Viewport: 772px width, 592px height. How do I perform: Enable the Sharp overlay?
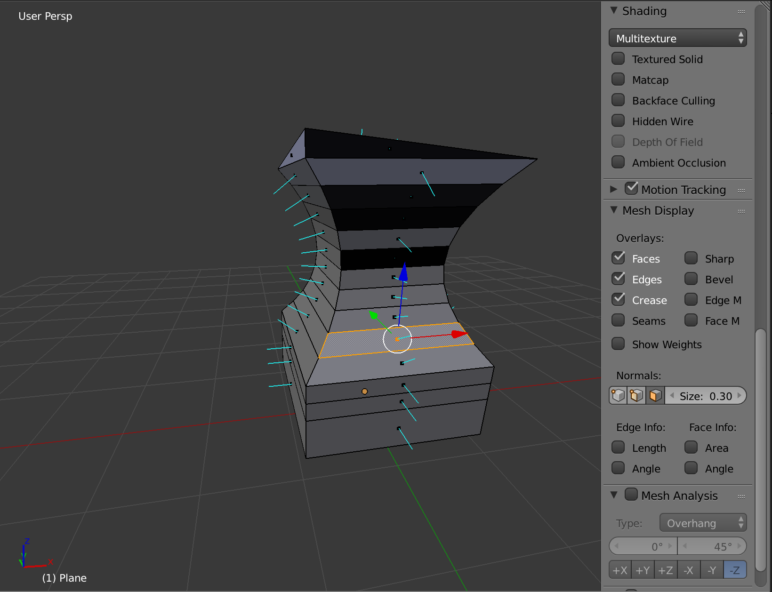[x=691, y=258]
